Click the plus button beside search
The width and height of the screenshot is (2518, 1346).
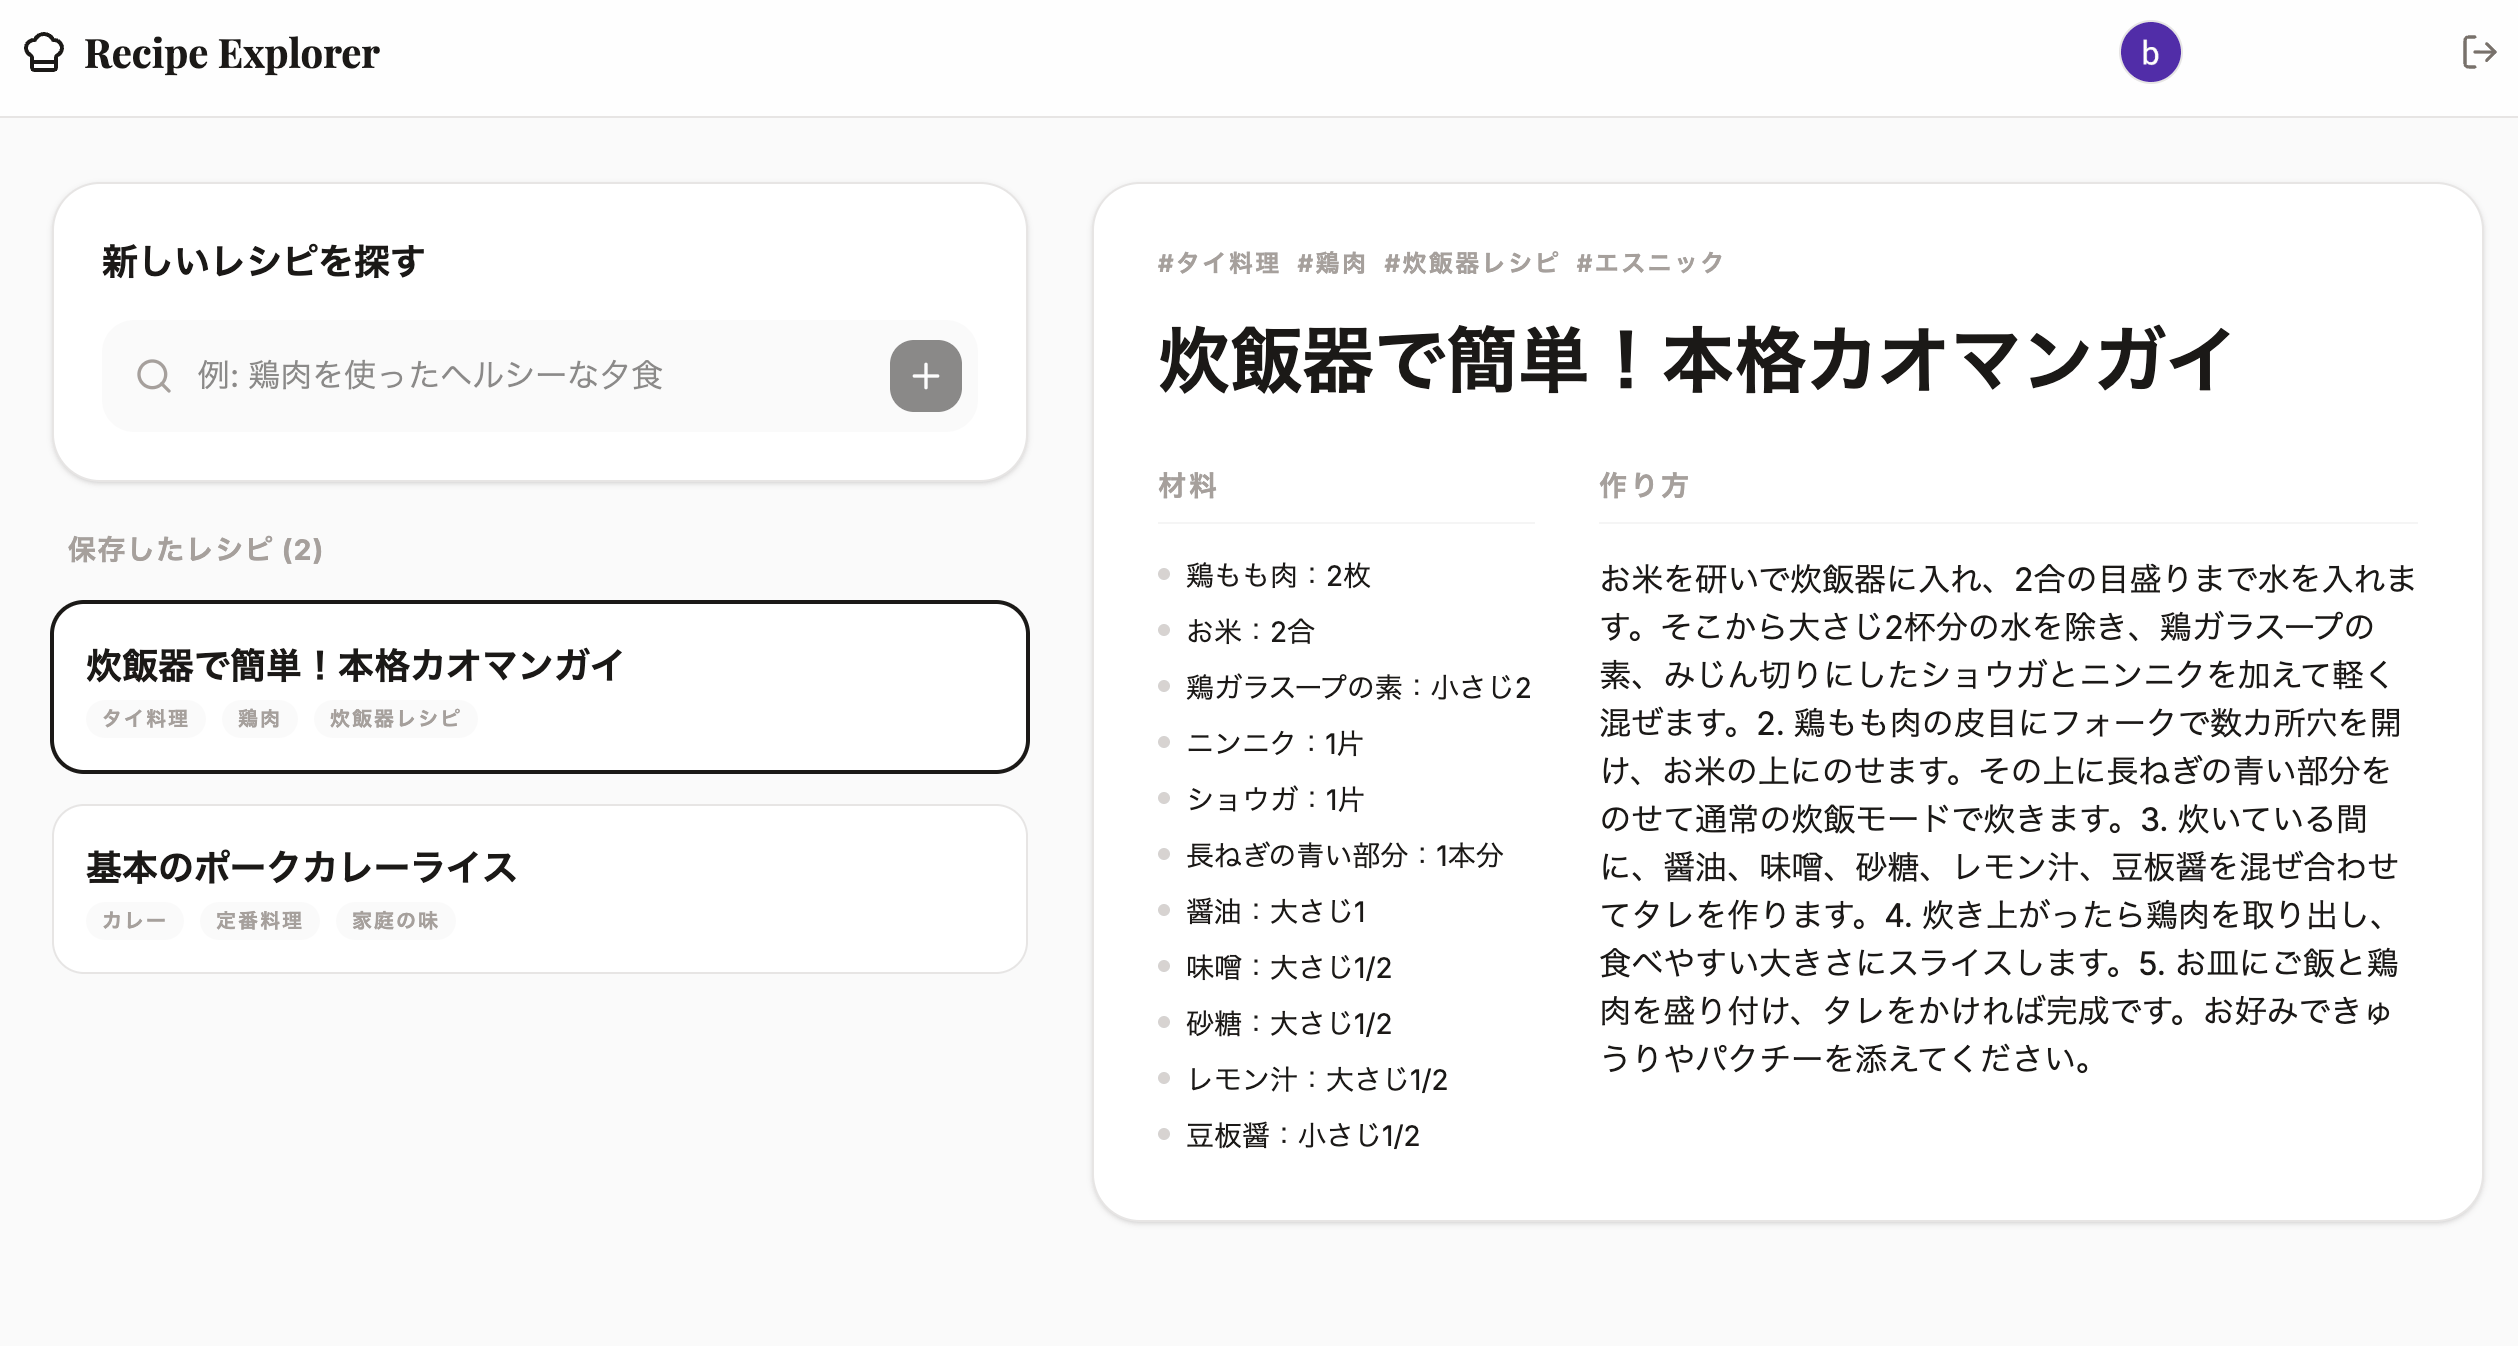[x=925, y=376]
